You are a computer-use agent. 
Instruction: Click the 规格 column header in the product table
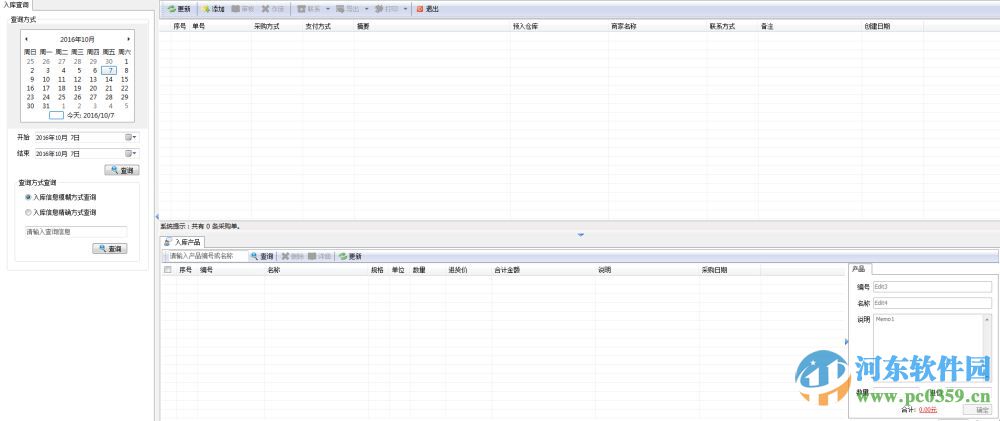point(378,270)
